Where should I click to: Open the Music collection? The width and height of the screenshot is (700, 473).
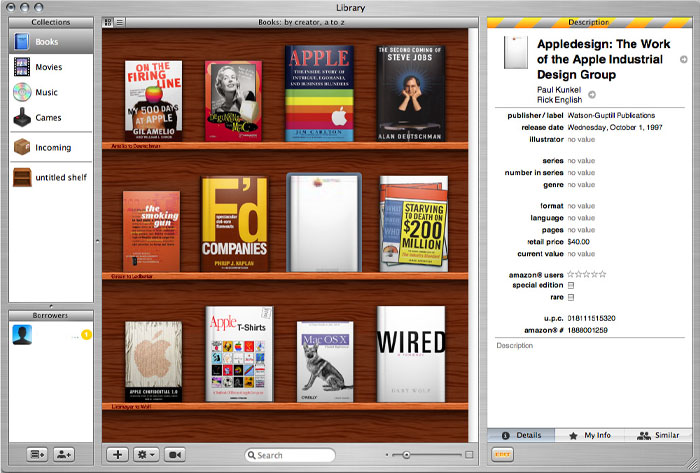click(x=51, y=92)
